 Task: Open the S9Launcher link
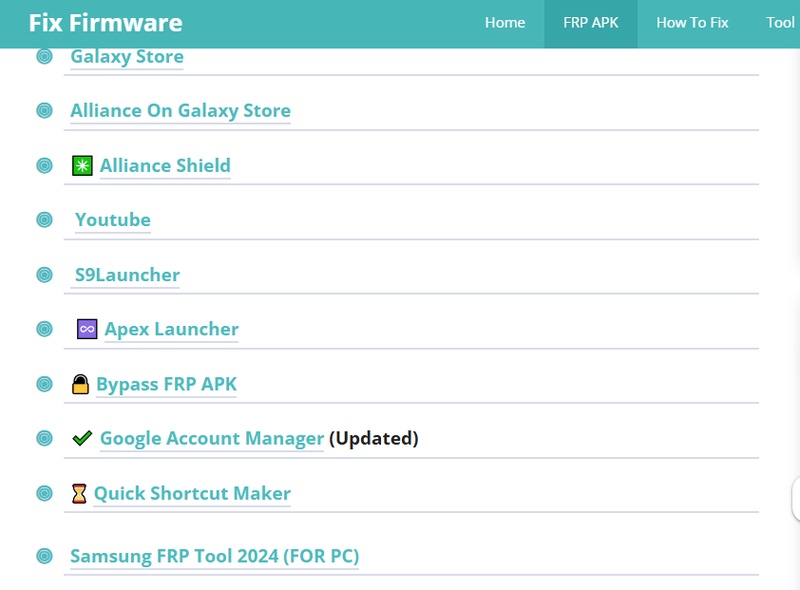[128, 275]
